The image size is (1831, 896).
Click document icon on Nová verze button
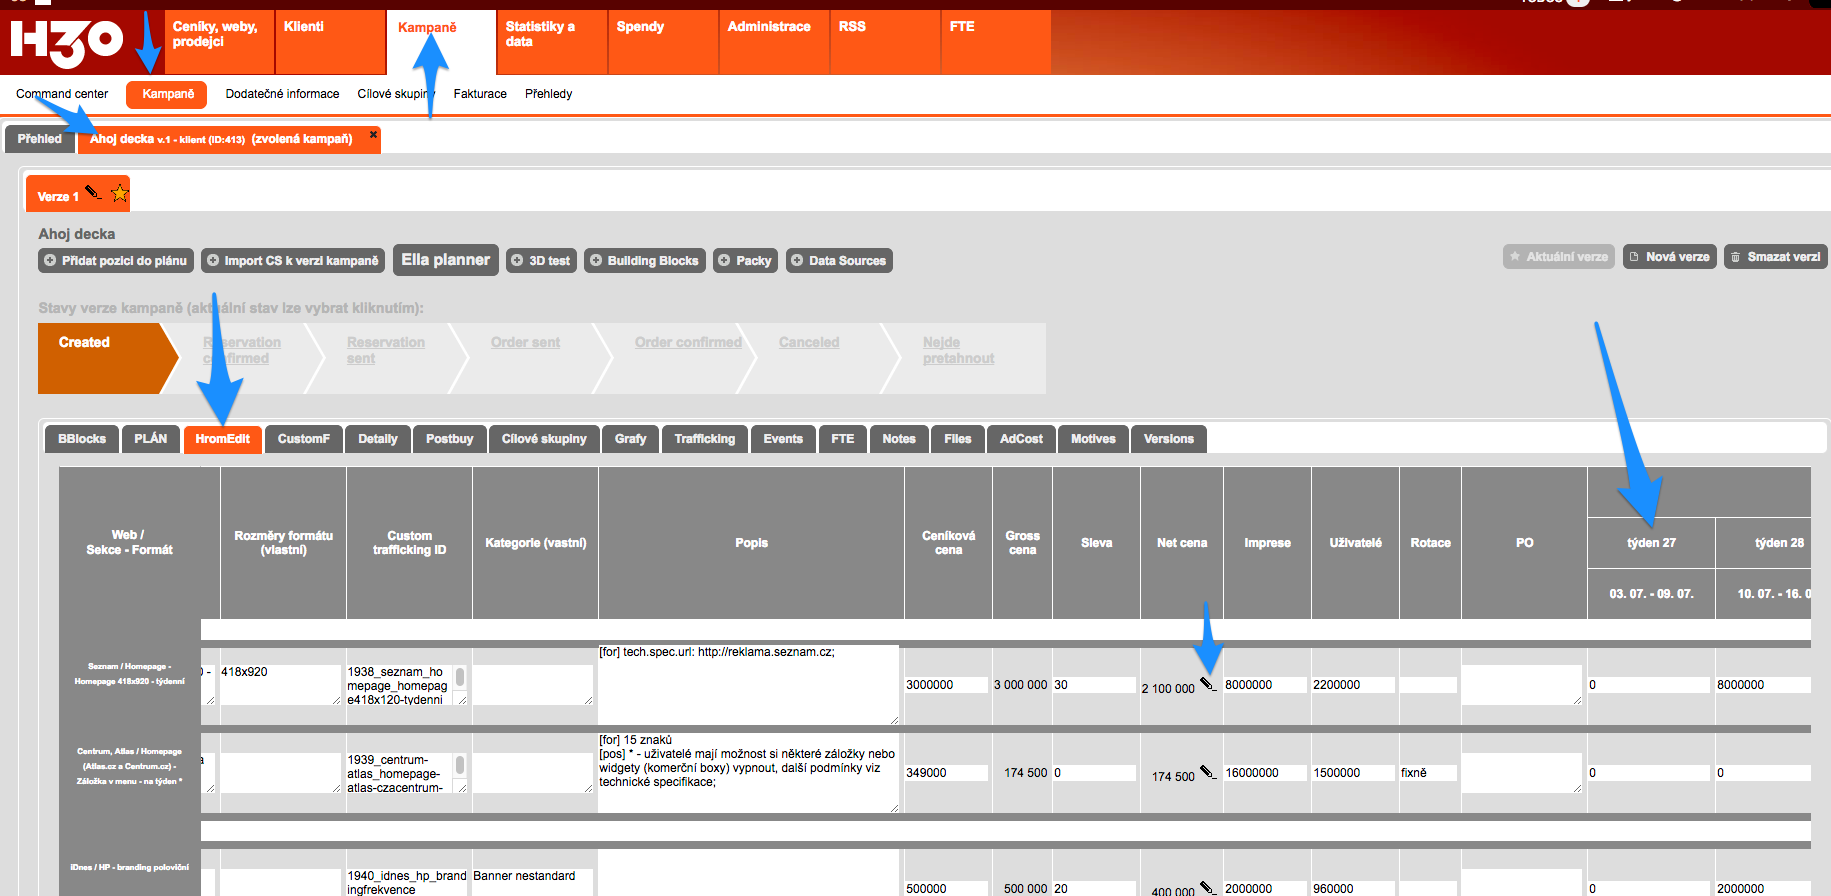tap(1634, 257)
